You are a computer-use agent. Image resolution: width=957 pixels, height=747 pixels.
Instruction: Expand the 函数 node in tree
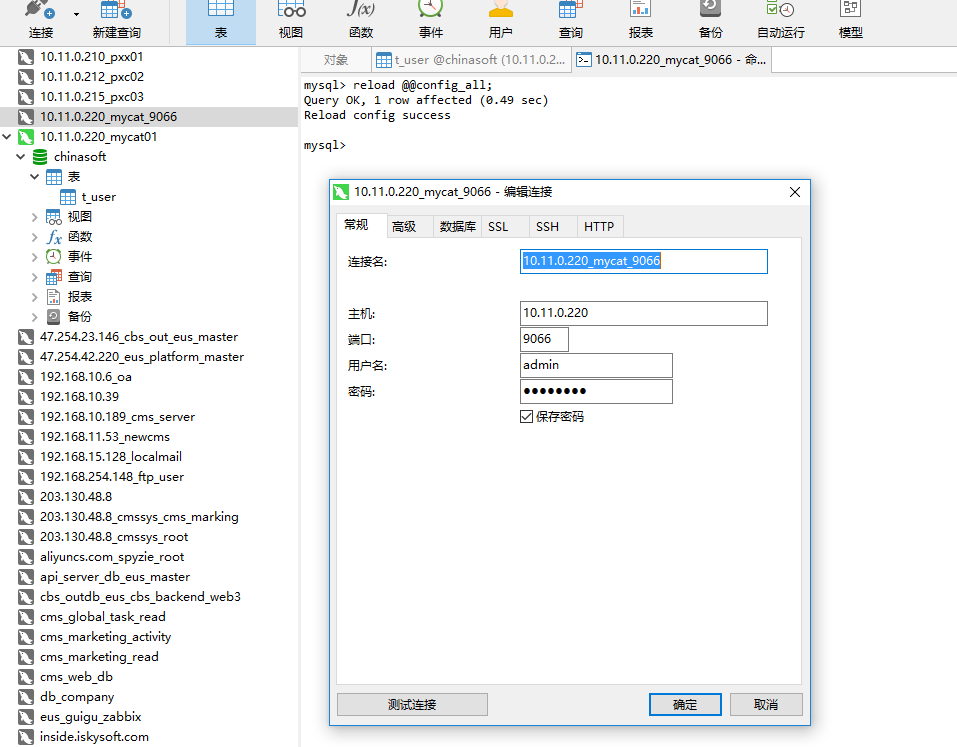pos(35,237)
